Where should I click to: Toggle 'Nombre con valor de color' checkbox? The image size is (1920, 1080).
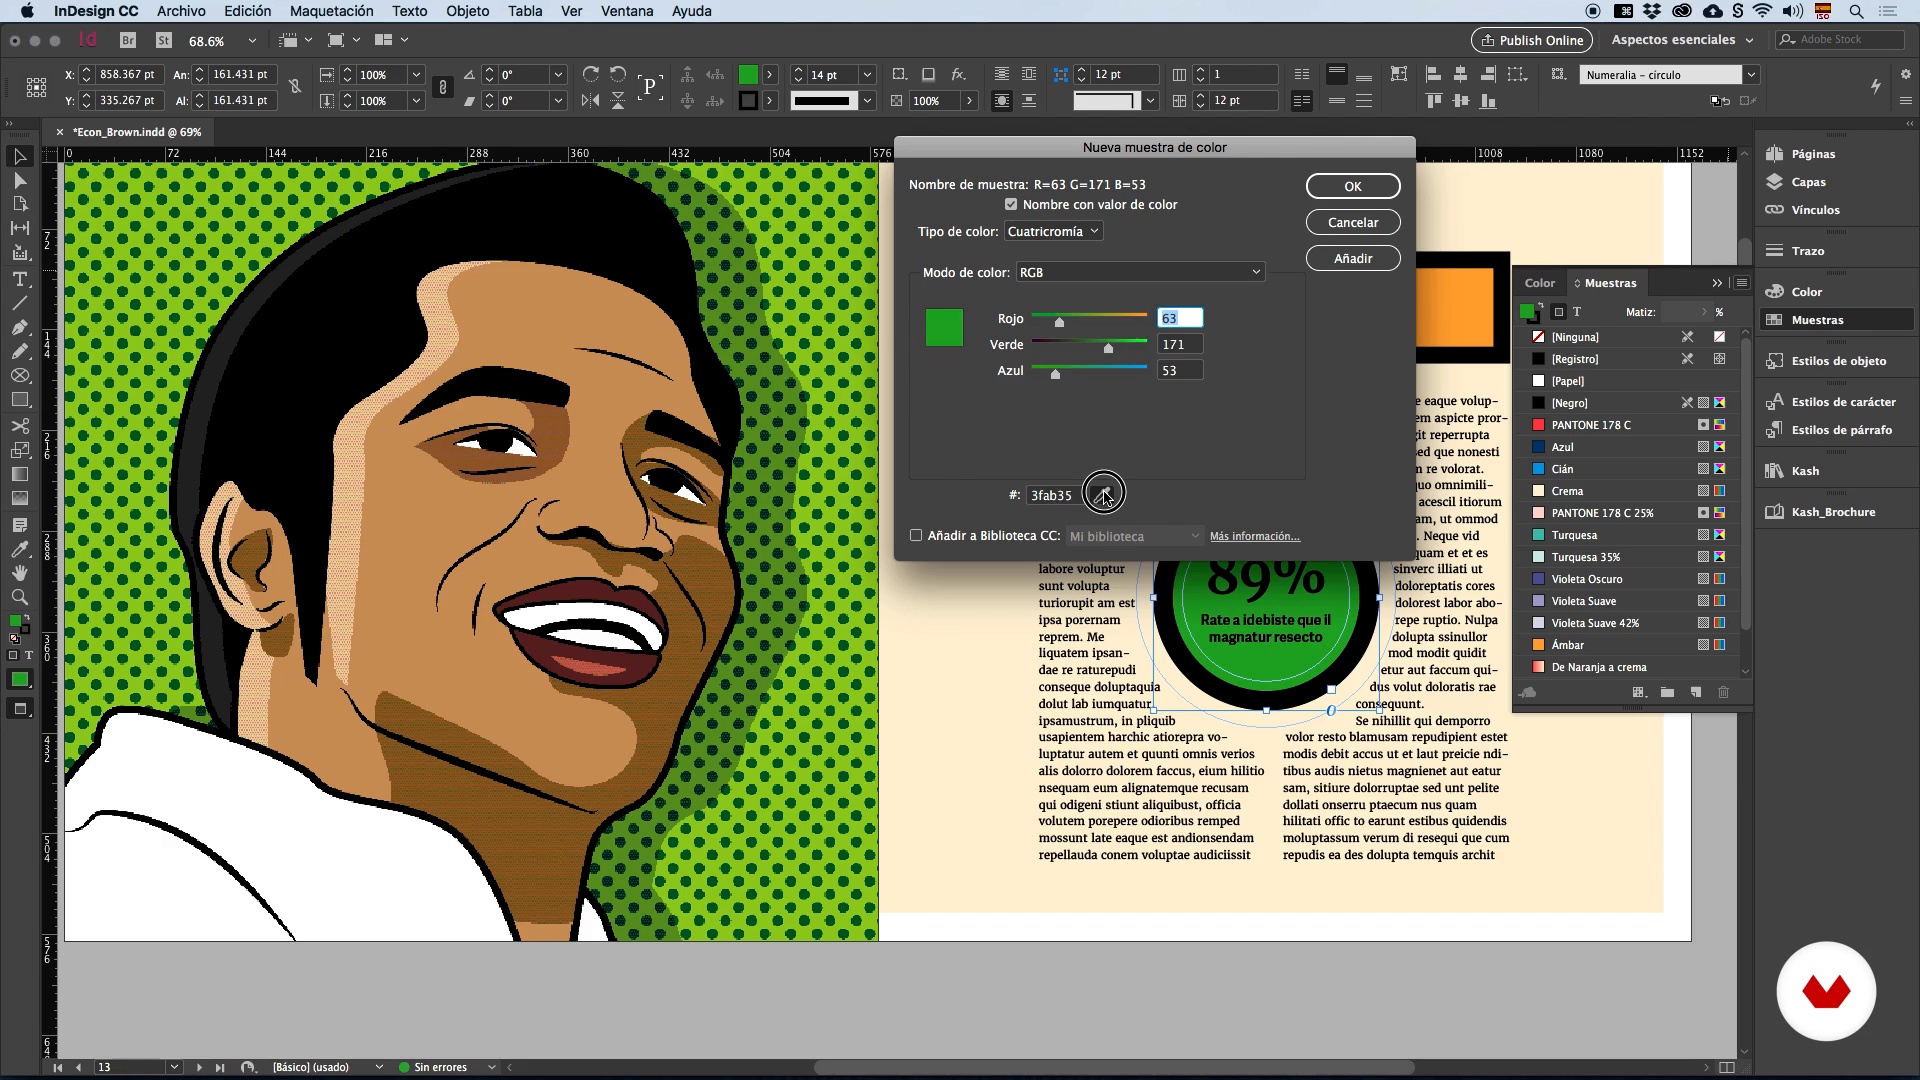point(1011,204)
